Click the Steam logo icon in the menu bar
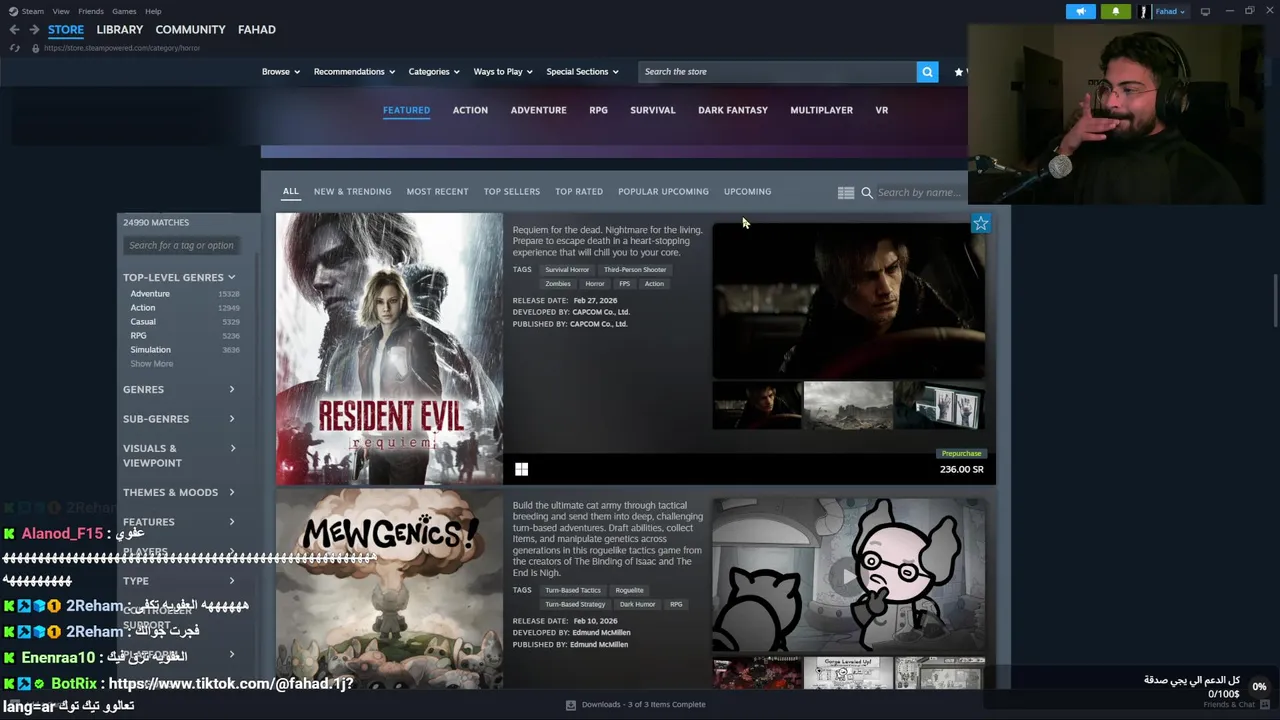 tap(13, 11)
